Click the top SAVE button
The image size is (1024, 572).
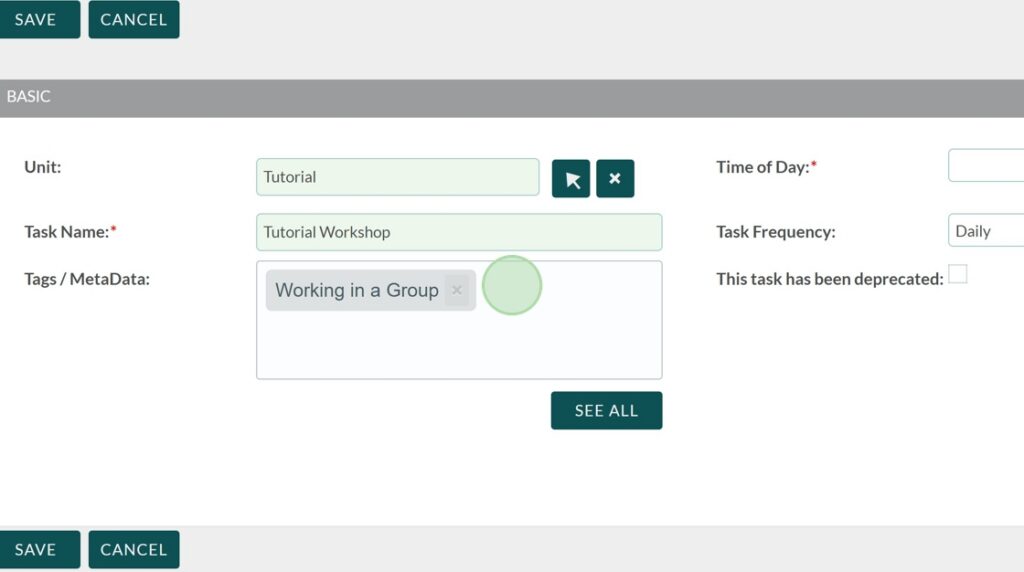pyautogui.click(x=36, y=20)
